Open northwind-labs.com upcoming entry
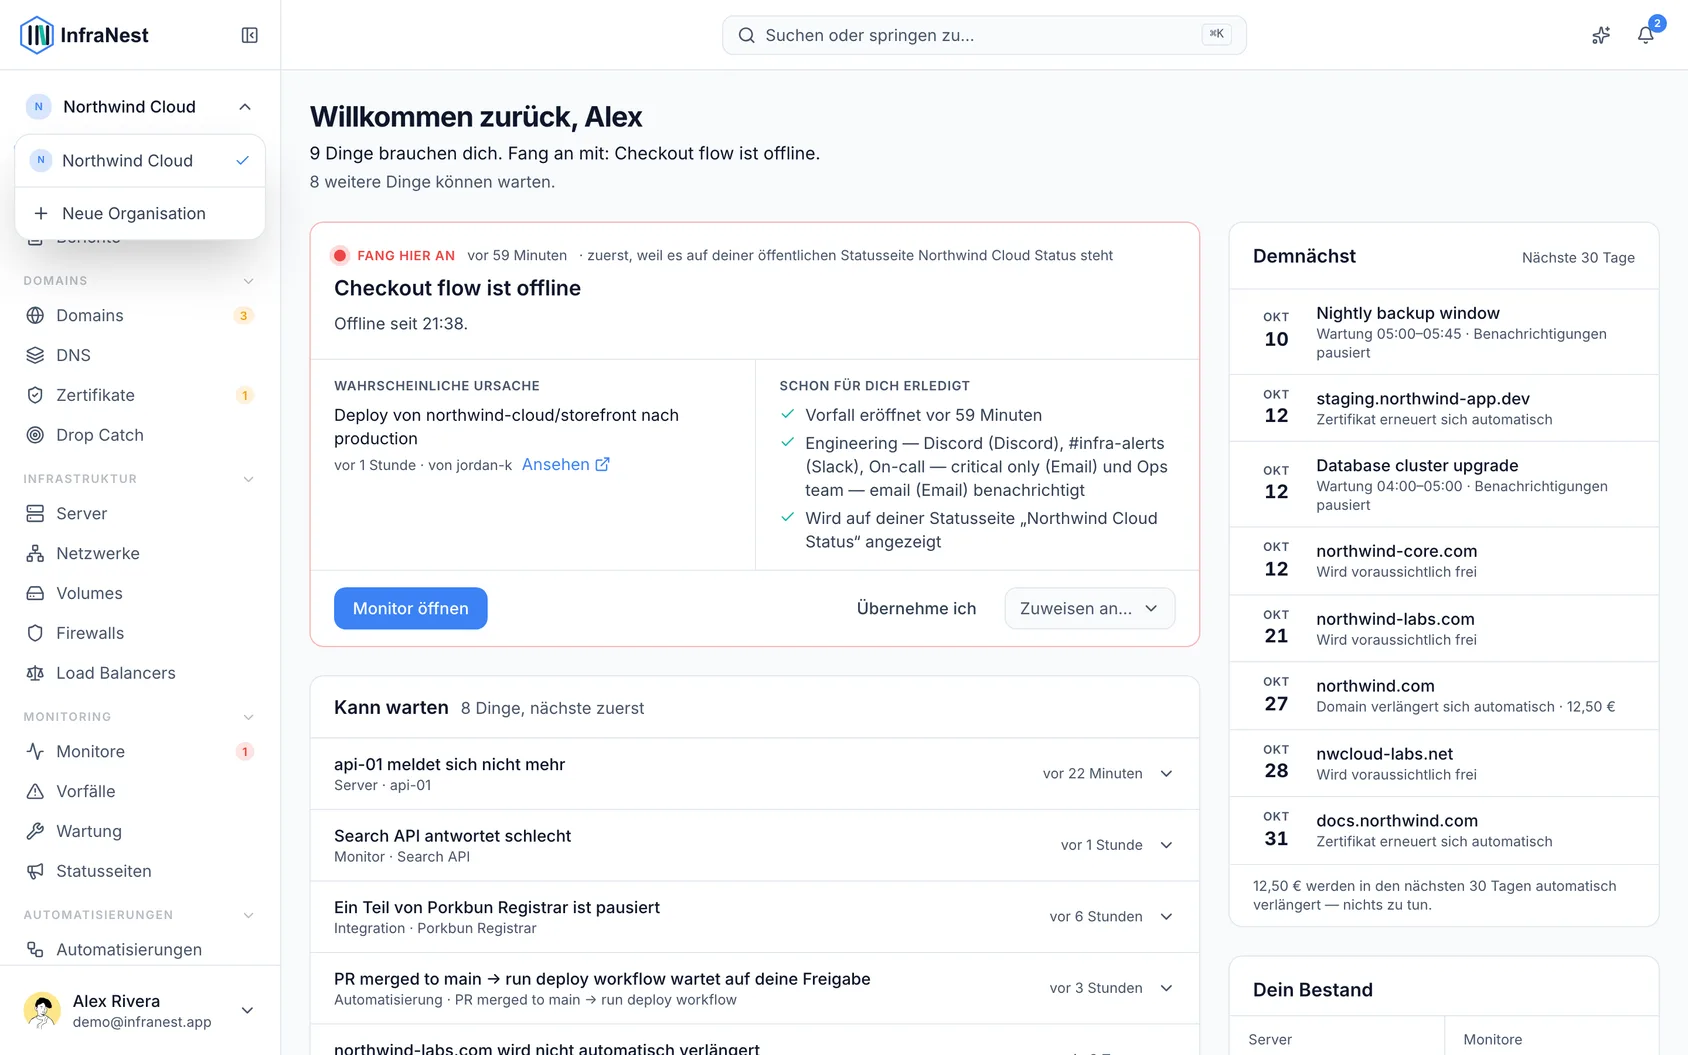 [x=1444, y=628]
